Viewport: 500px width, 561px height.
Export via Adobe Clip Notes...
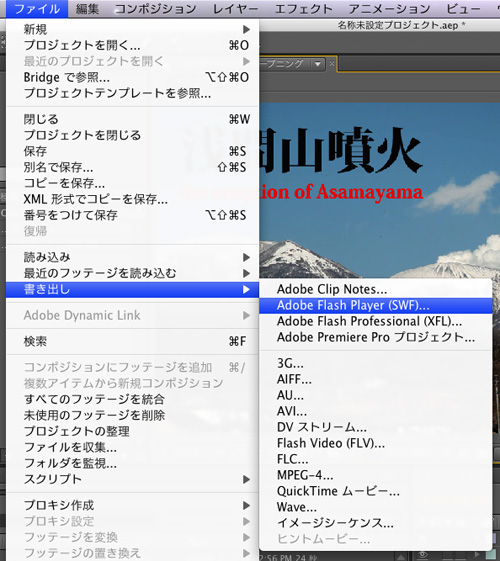pyautogui.click(x=376, y=289)
